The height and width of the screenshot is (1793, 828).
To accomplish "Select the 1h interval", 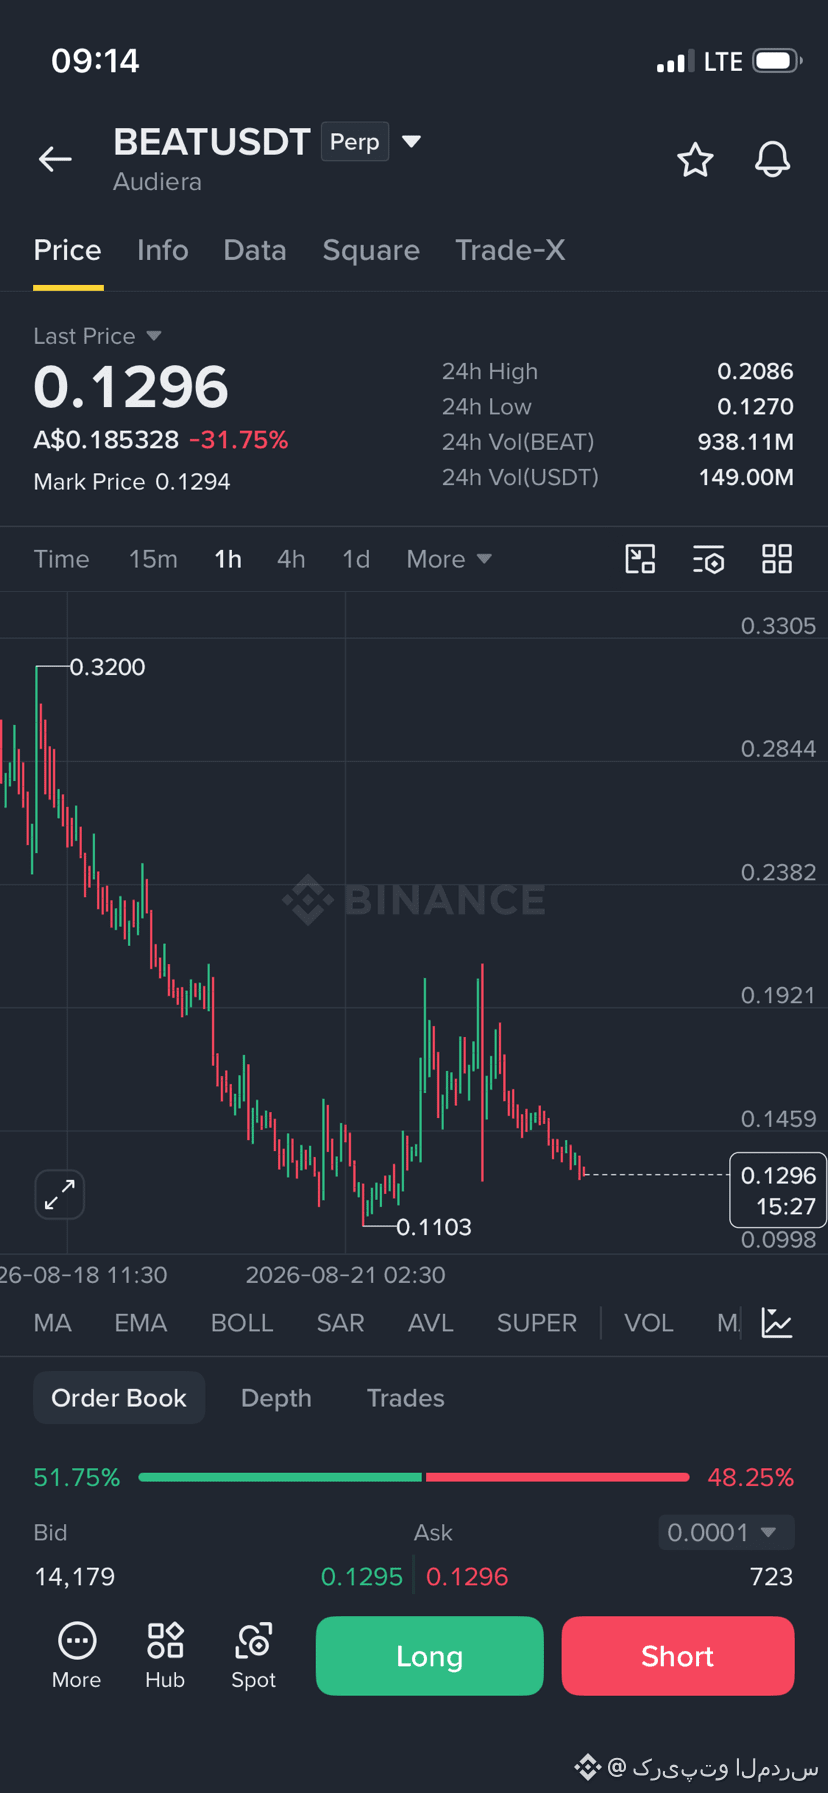I will tap(228, 559).
